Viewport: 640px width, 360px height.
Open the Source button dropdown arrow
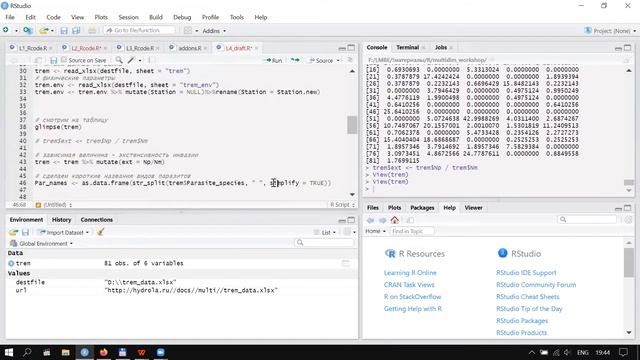(338, 60)
